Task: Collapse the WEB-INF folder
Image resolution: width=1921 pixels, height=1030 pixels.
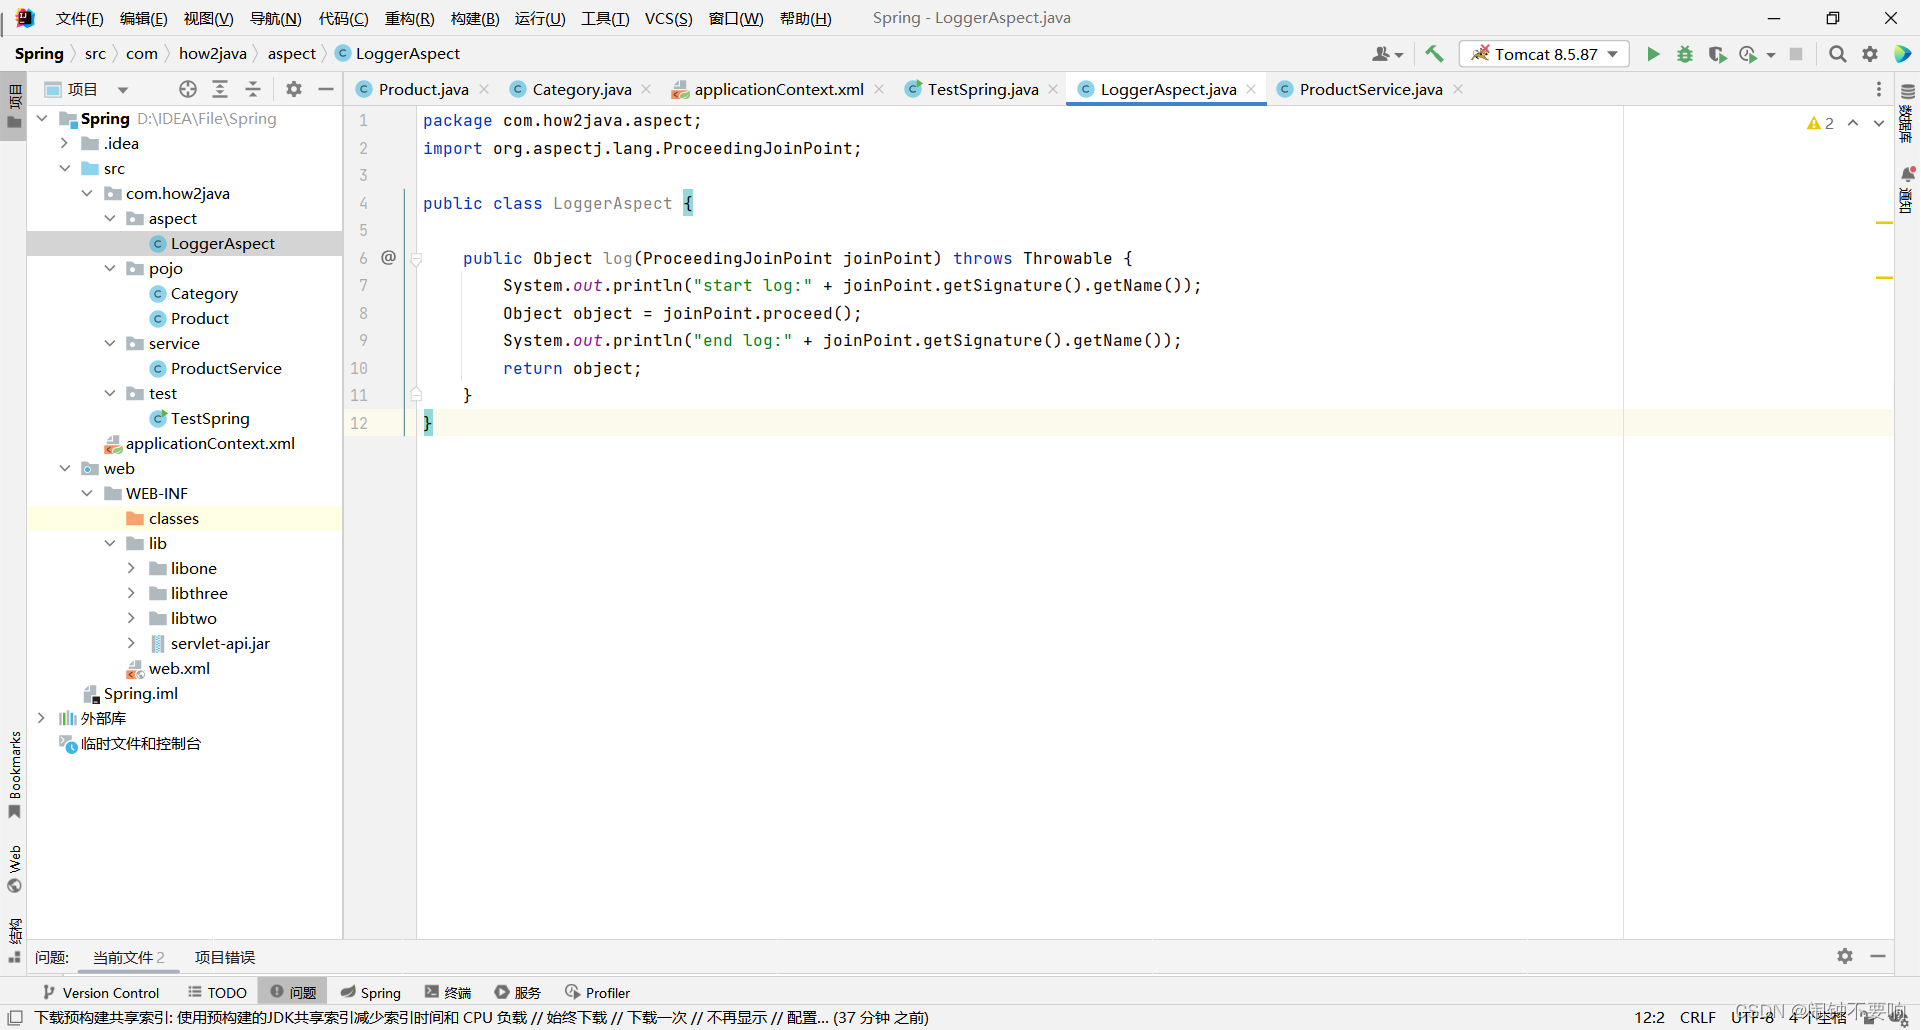Action: click(87, 493)
